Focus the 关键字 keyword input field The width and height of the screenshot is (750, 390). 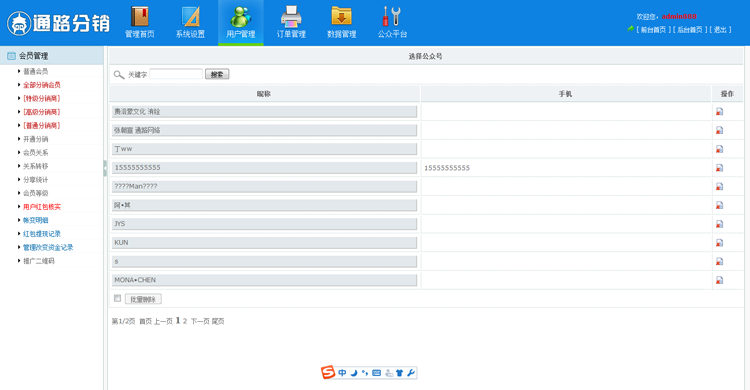(x=176, y=74)
